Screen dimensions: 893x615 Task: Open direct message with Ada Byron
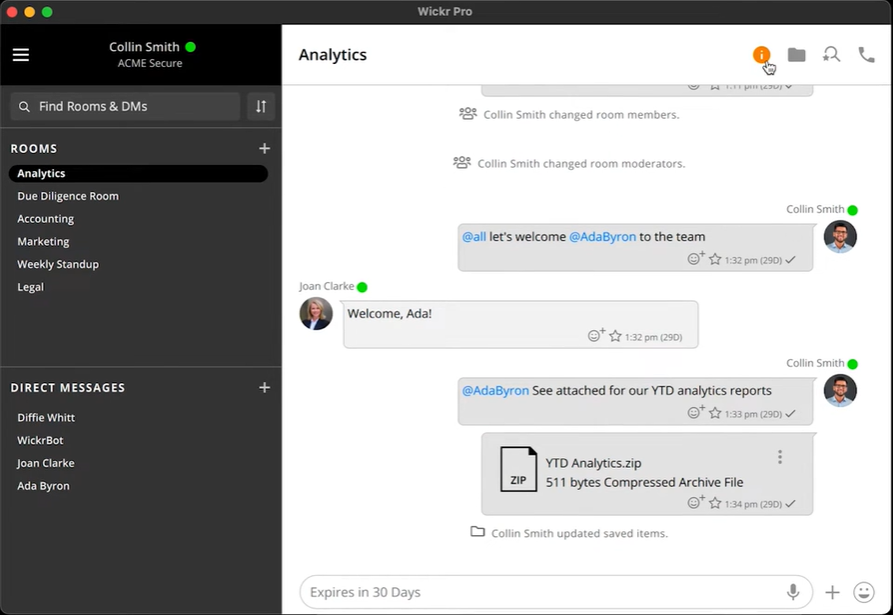[x=43, y=486]
